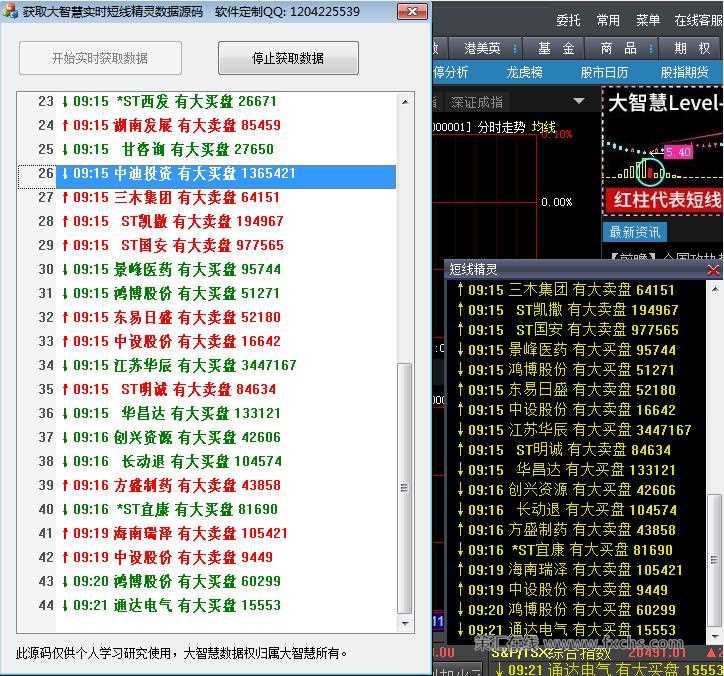Click 江苏华辰 3447167 in 短线精灵 panel
Viewport: 724px width, 676px height.
[x=574, y=430]
